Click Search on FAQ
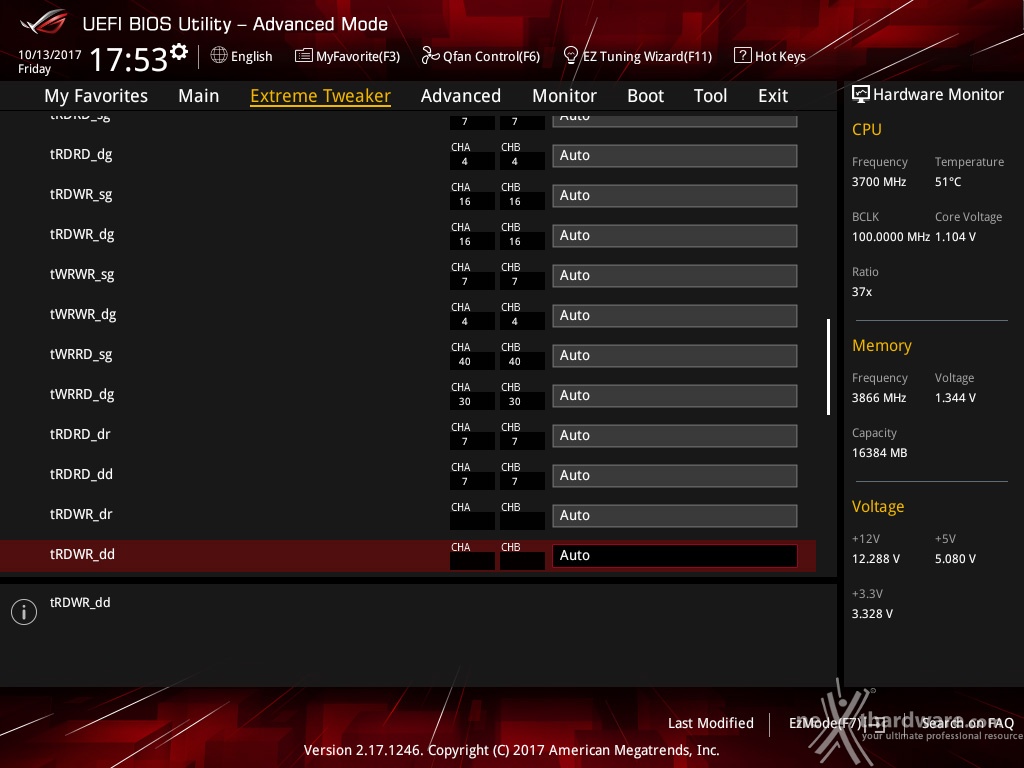Image resolution: width=1024 pixels, height=768 pixels. pos(967,723)
